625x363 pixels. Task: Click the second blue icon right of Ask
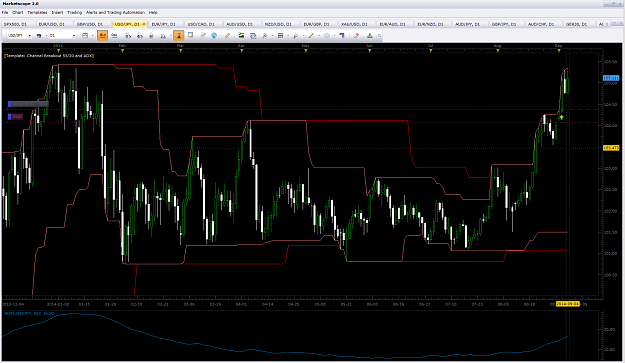(140, 35)
